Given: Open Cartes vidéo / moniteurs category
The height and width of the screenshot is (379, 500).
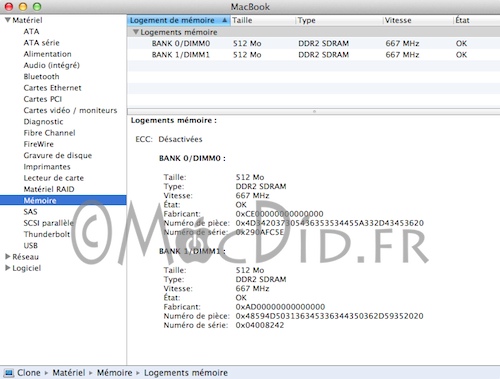Looking at the screenshot, I should pyautogui.click(x=70, y=110).
